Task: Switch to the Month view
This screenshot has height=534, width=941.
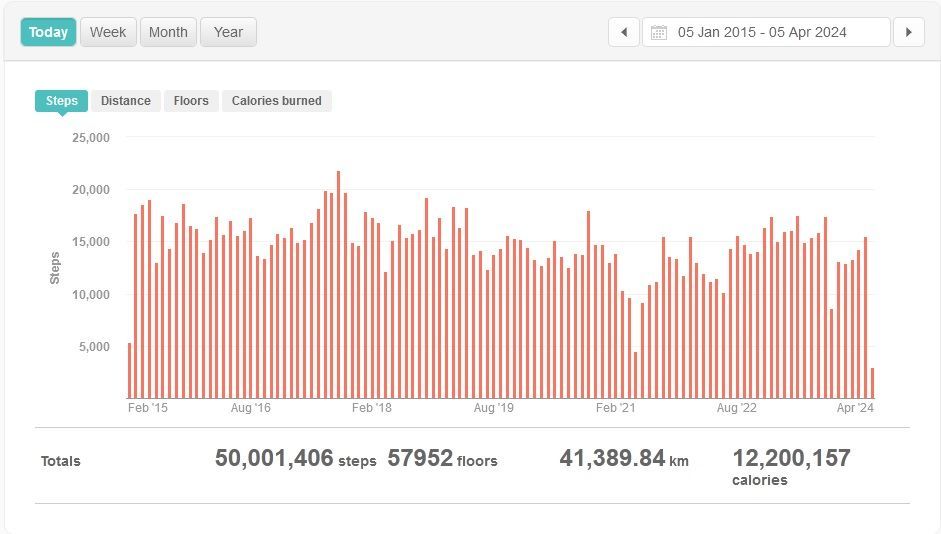Action: click(x=168, y=32)
